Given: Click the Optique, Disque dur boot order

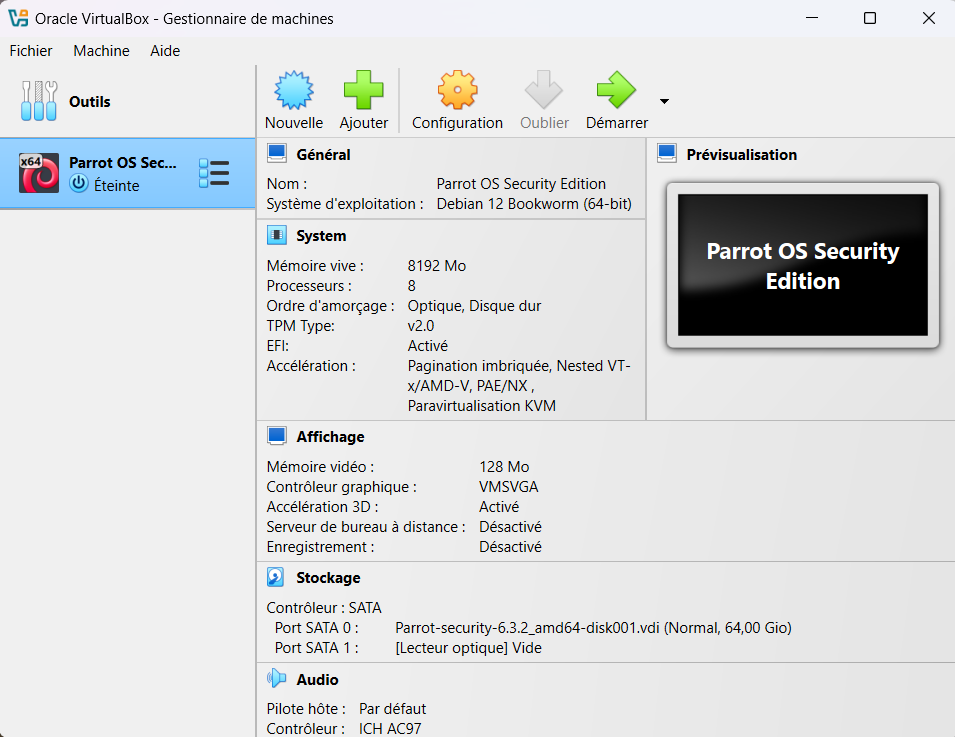Looking at the screenshot, I should tap(474, 306).
